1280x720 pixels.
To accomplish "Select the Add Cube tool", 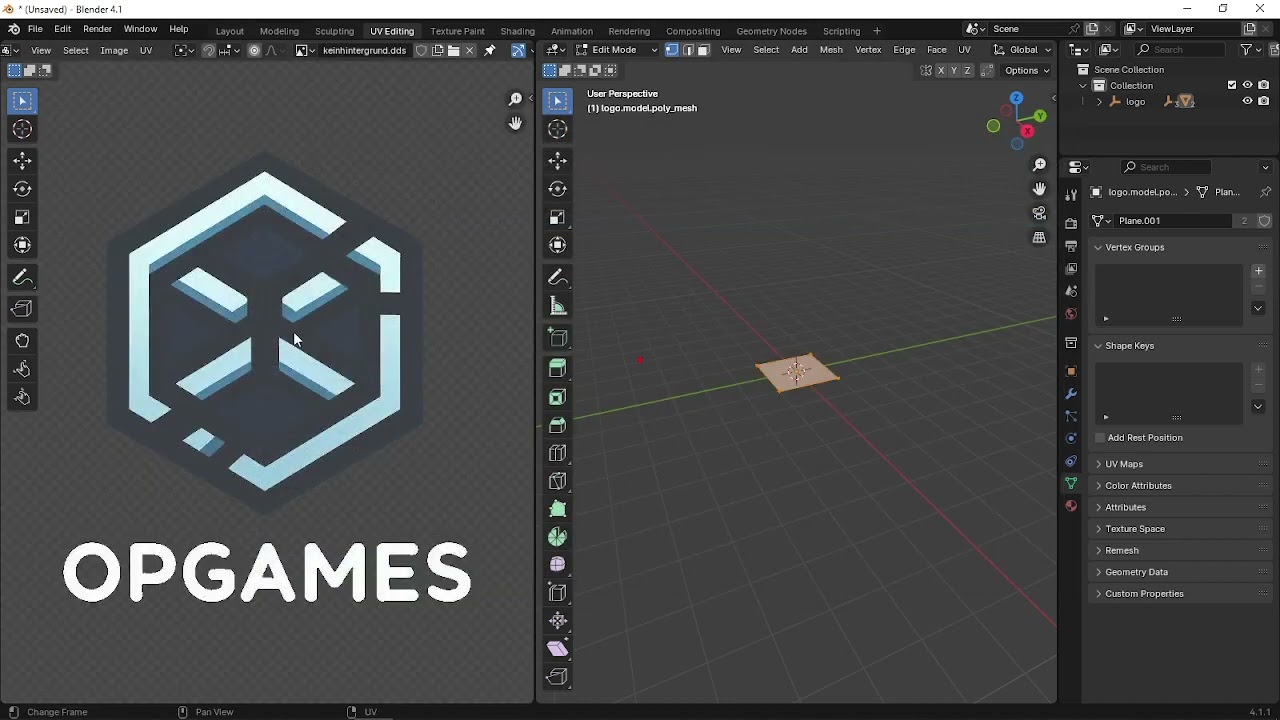I will click(558, 338).
